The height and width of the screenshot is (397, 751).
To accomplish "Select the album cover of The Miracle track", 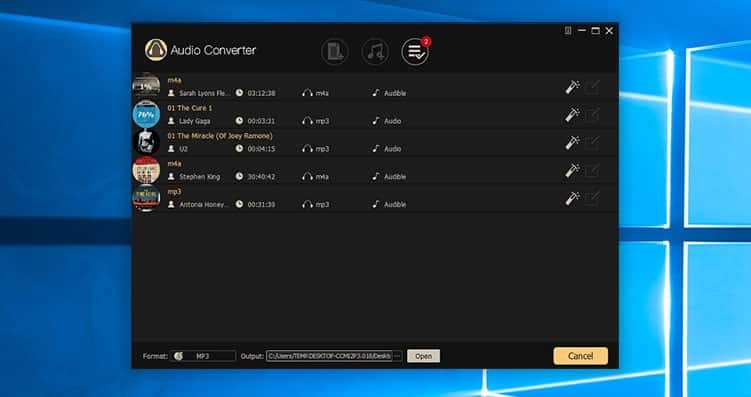I will pyautogui.click(x=146, y=142).
